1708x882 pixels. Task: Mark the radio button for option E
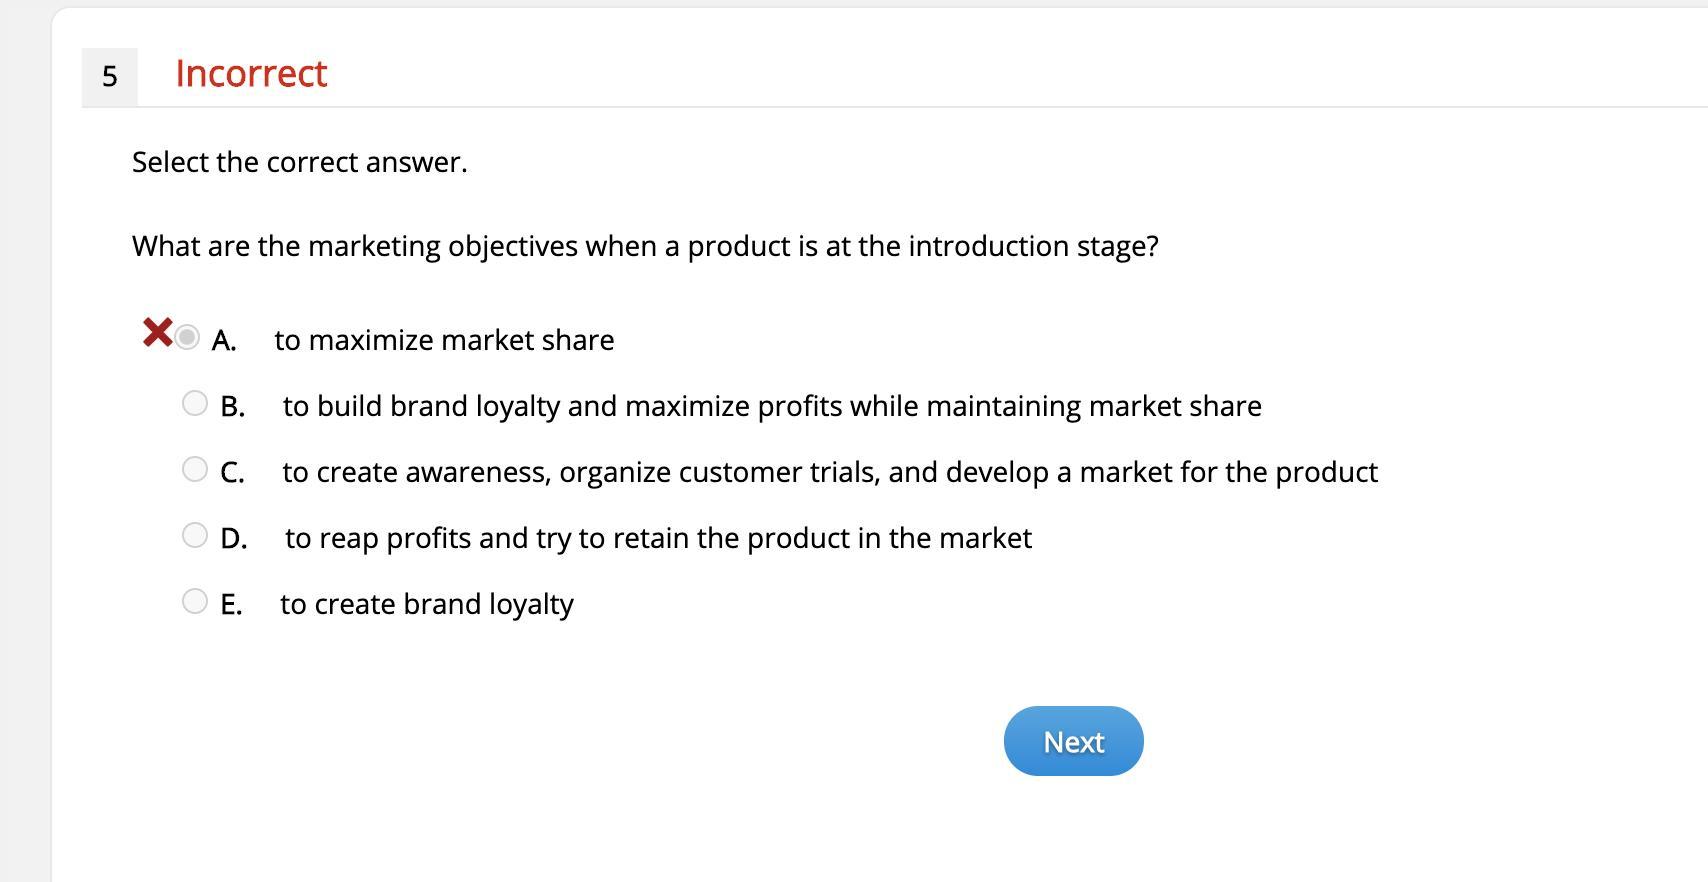tap(195, 601)
